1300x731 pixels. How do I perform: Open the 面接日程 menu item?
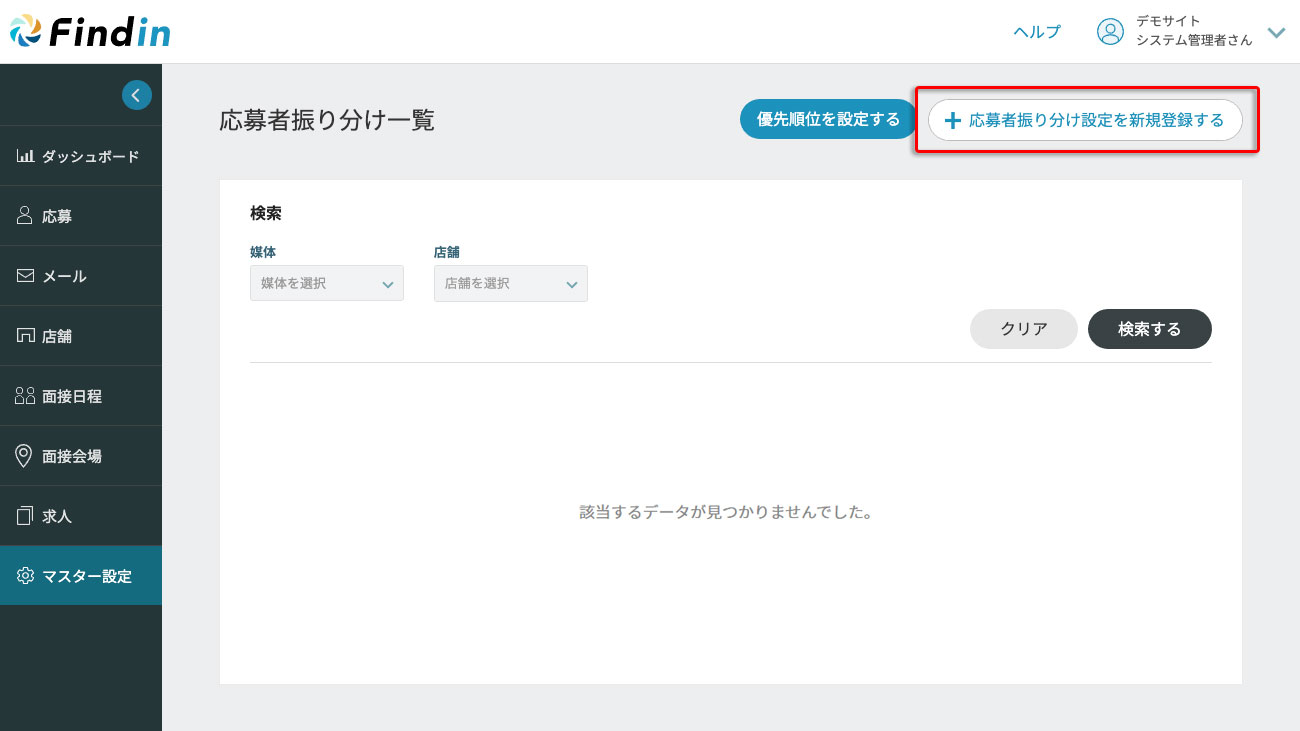click(x=72, y=396)
